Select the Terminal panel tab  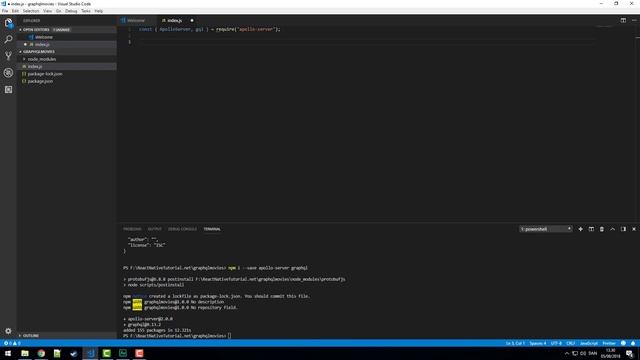tap(212, 229)
